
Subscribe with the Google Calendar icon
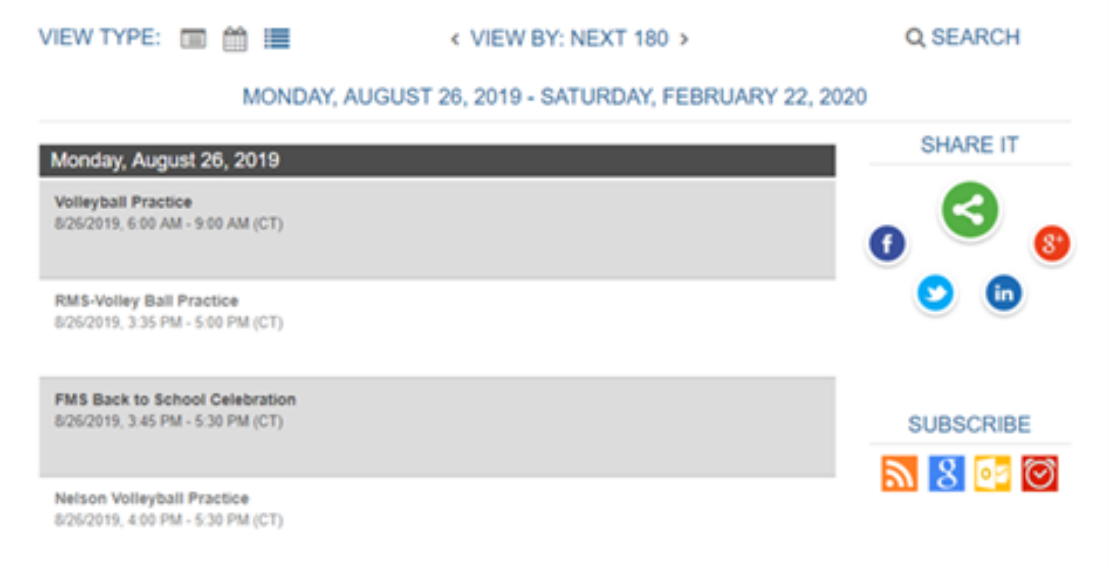click(x=946, y=474)
